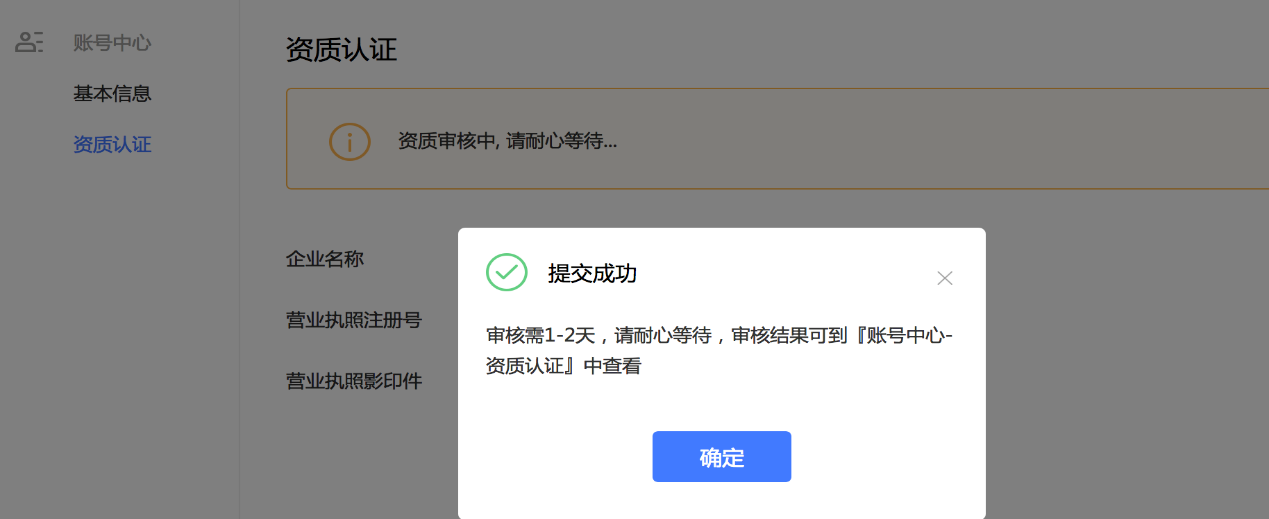Click 审核结果可到 text in dialog message
The height and width of the screenshot is (519, 1269).
790,335
